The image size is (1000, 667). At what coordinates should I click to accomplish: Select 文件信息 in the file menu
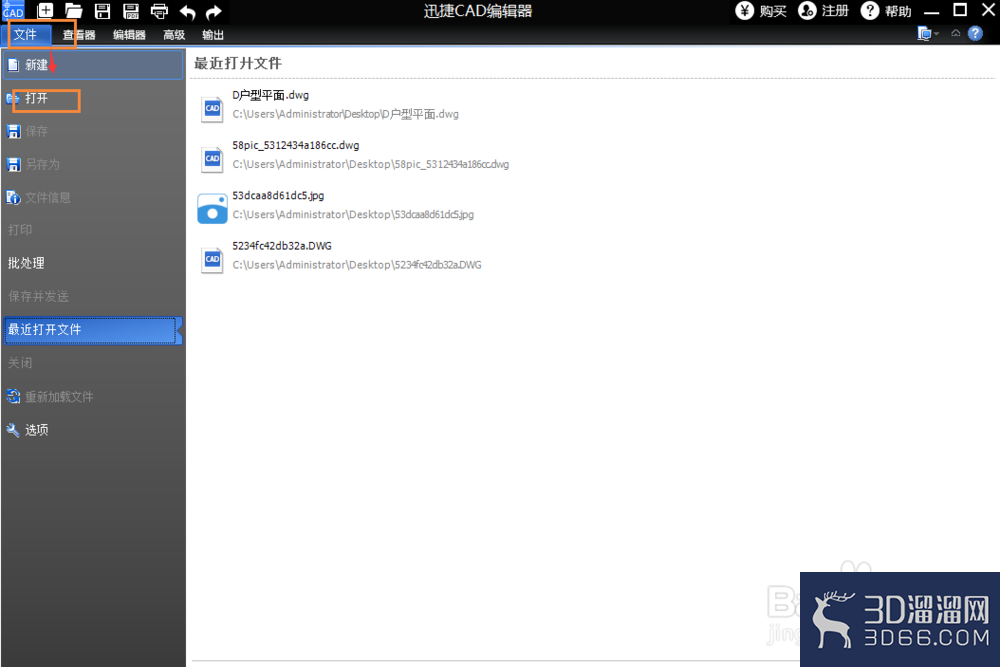(x=93, y=198)
